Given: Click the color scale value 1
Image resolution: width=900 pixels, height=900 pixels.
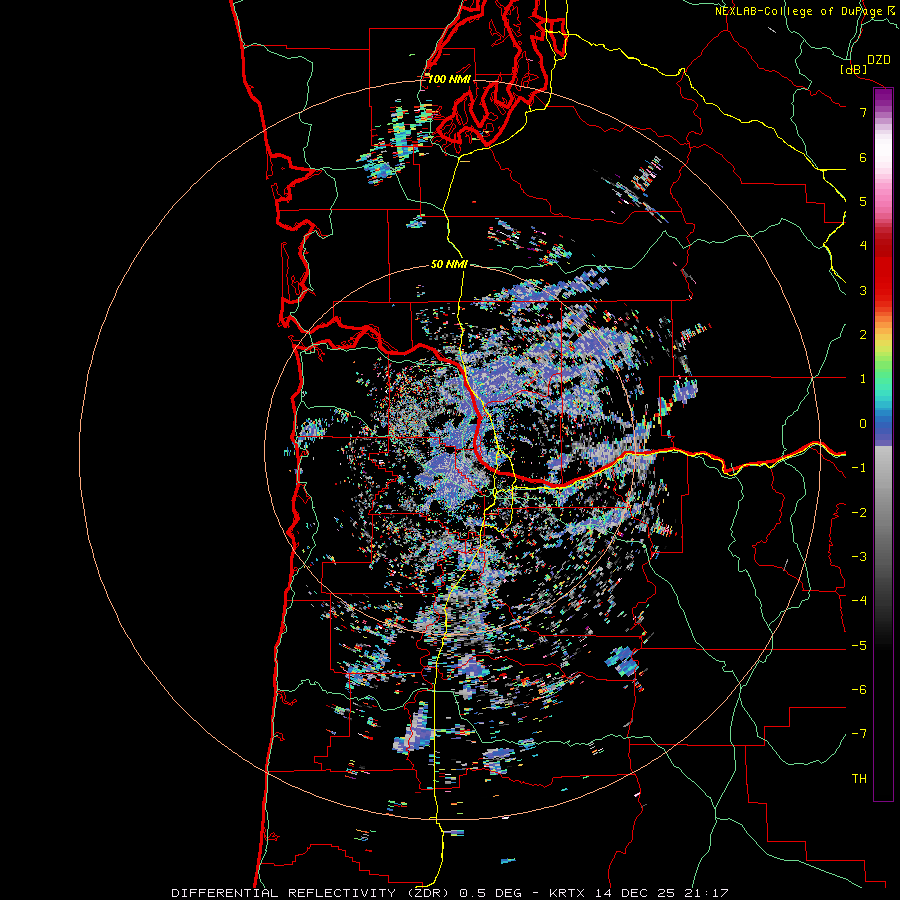Looking at the screenshot, I should click(863, 379).
